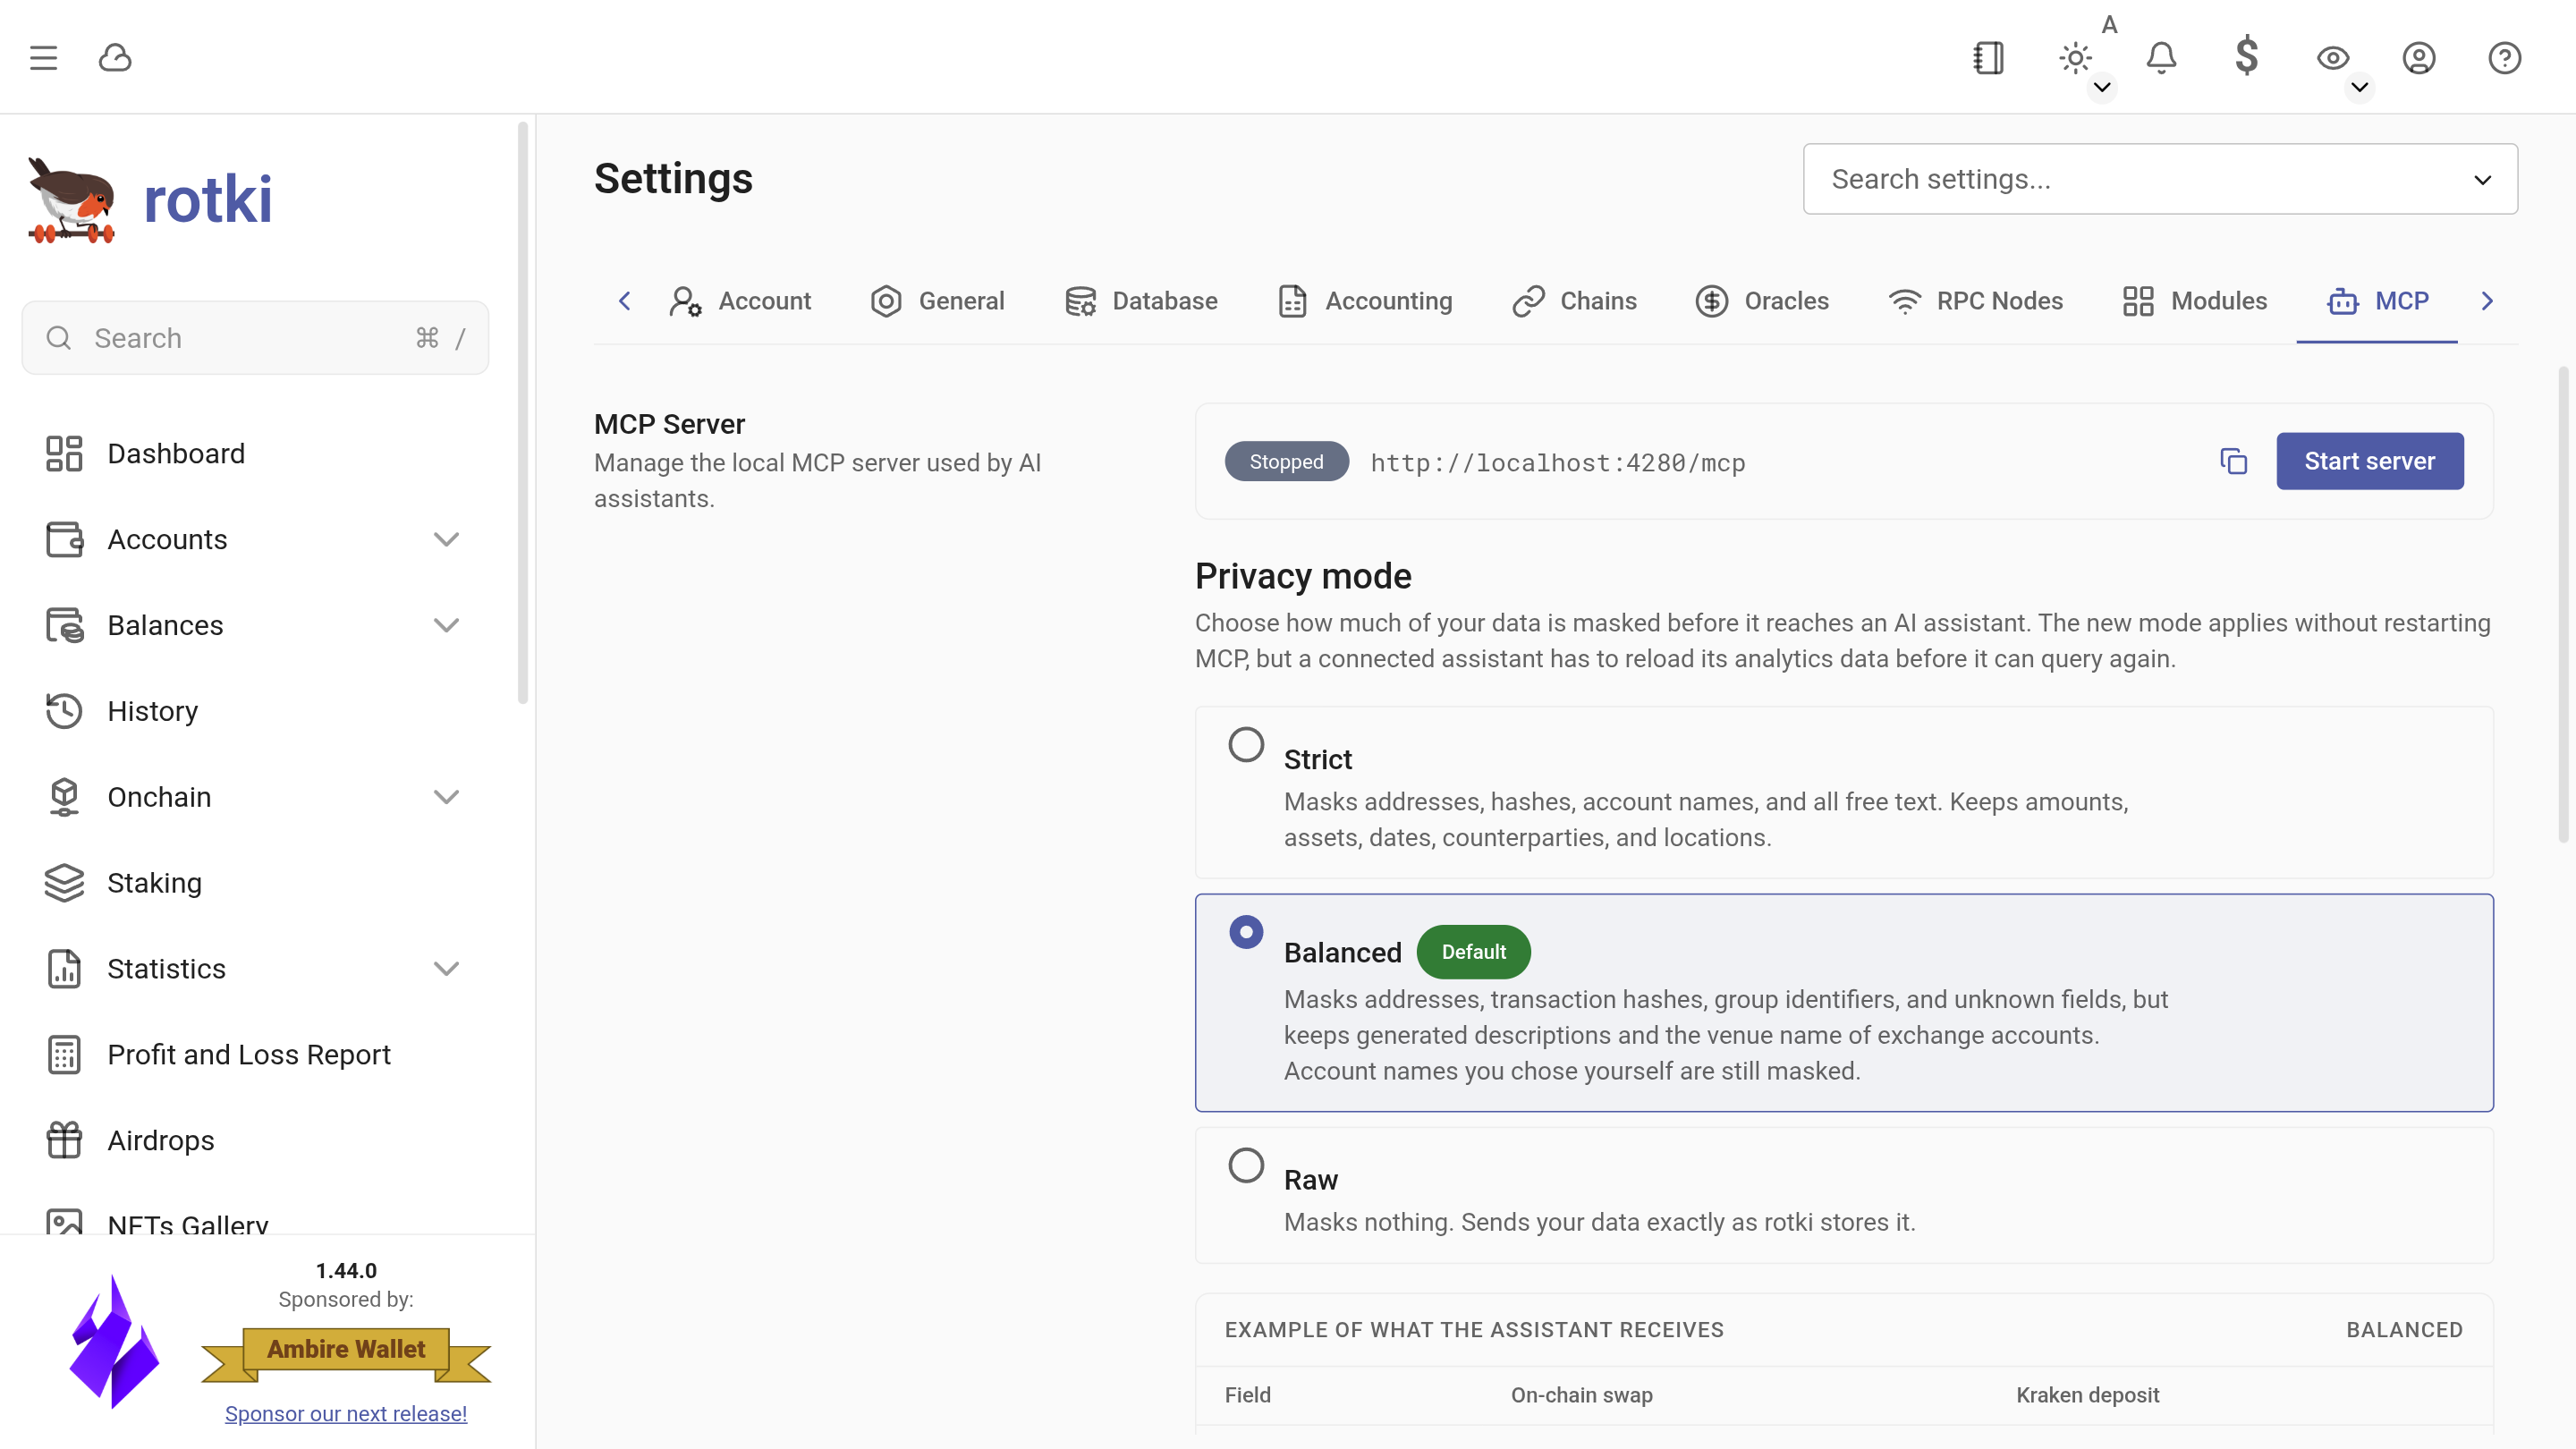Open the help question-mark icon
The width and height of the screenshot is (2576, 1449).
pyautogui.click(x=2504, y=57)
